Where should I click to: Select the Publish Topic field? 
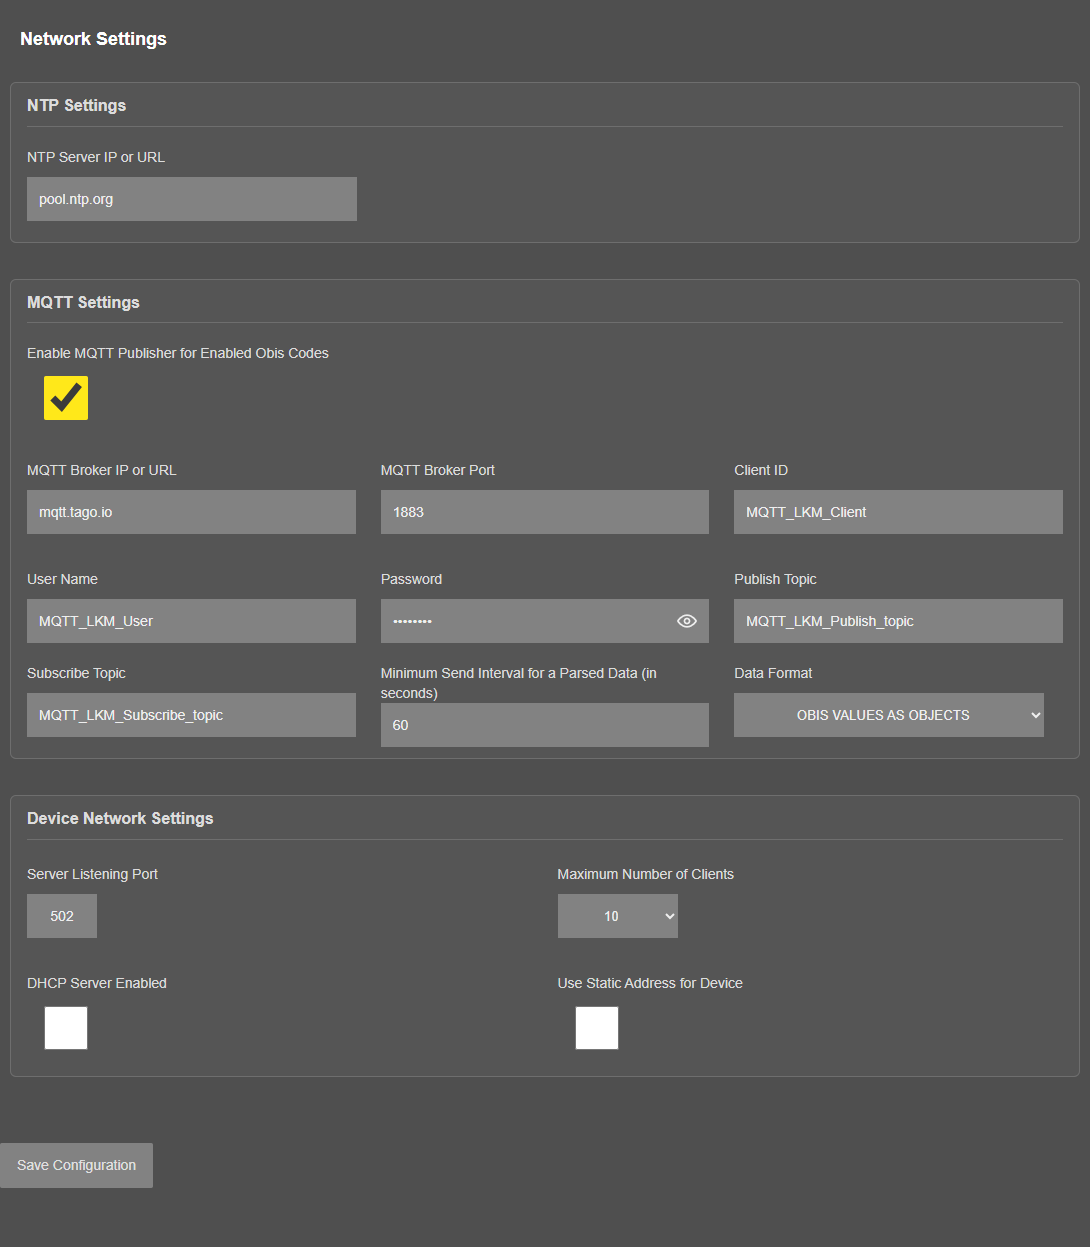(x=898, y=621)
